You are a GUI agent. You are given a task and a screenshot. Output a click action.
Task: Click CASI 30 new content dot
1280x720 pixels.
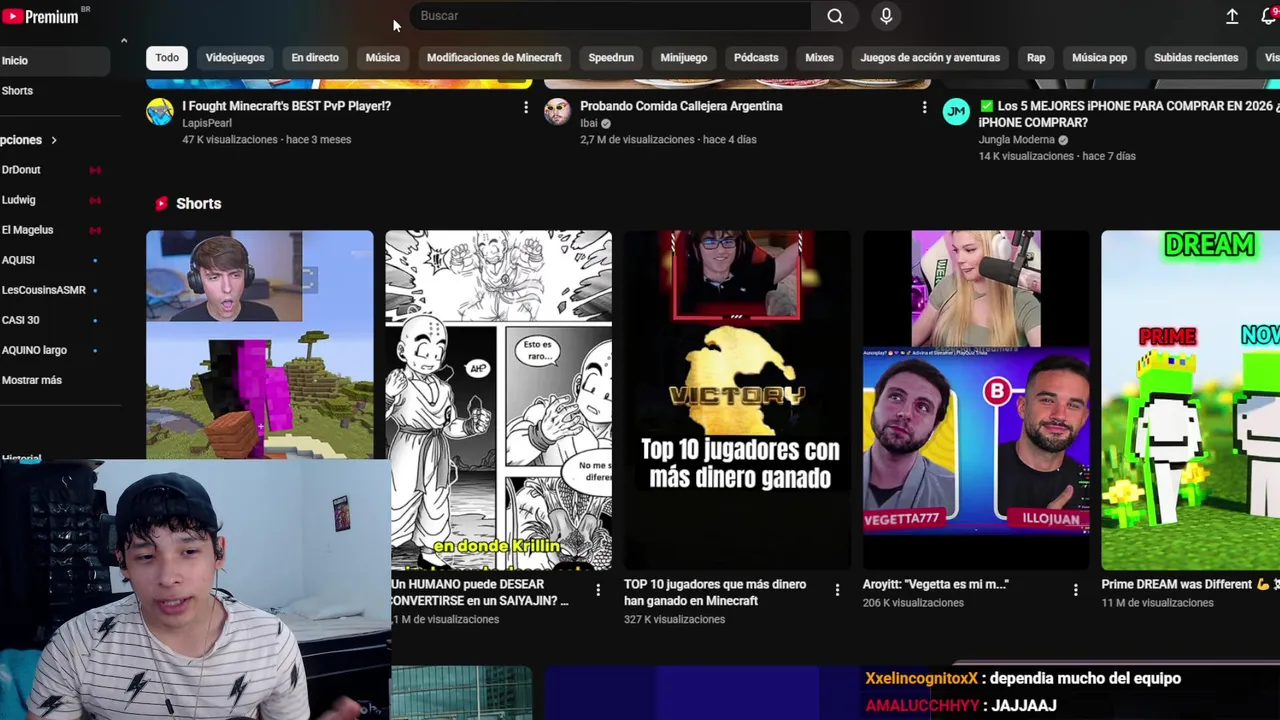[95, 320]
